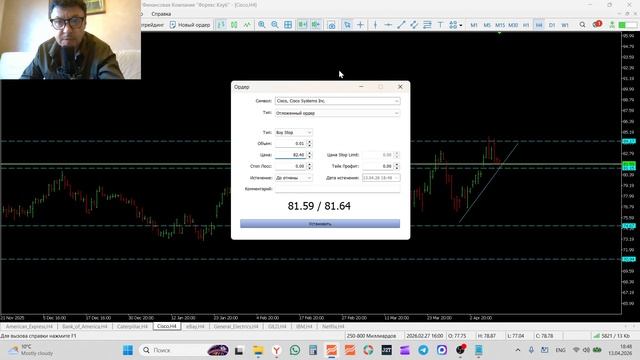Toggle chart auto scroll

302,25
